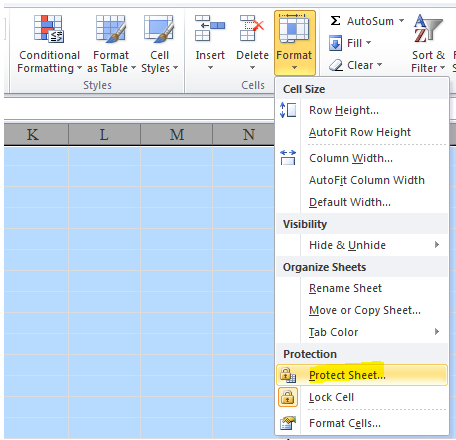Click the Row Height icon

coord(288,110)
